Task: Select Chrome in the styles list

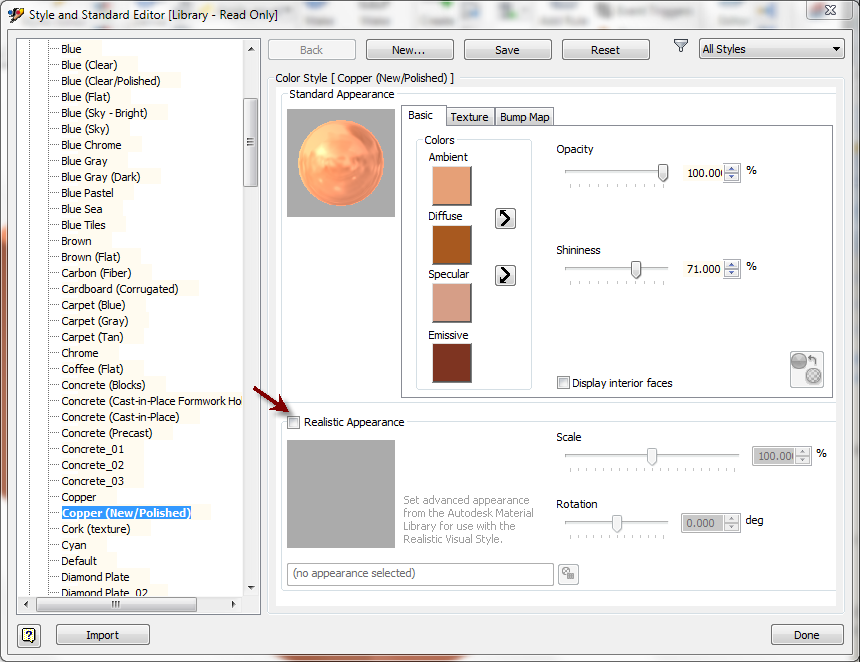Action: pos(79,352)
